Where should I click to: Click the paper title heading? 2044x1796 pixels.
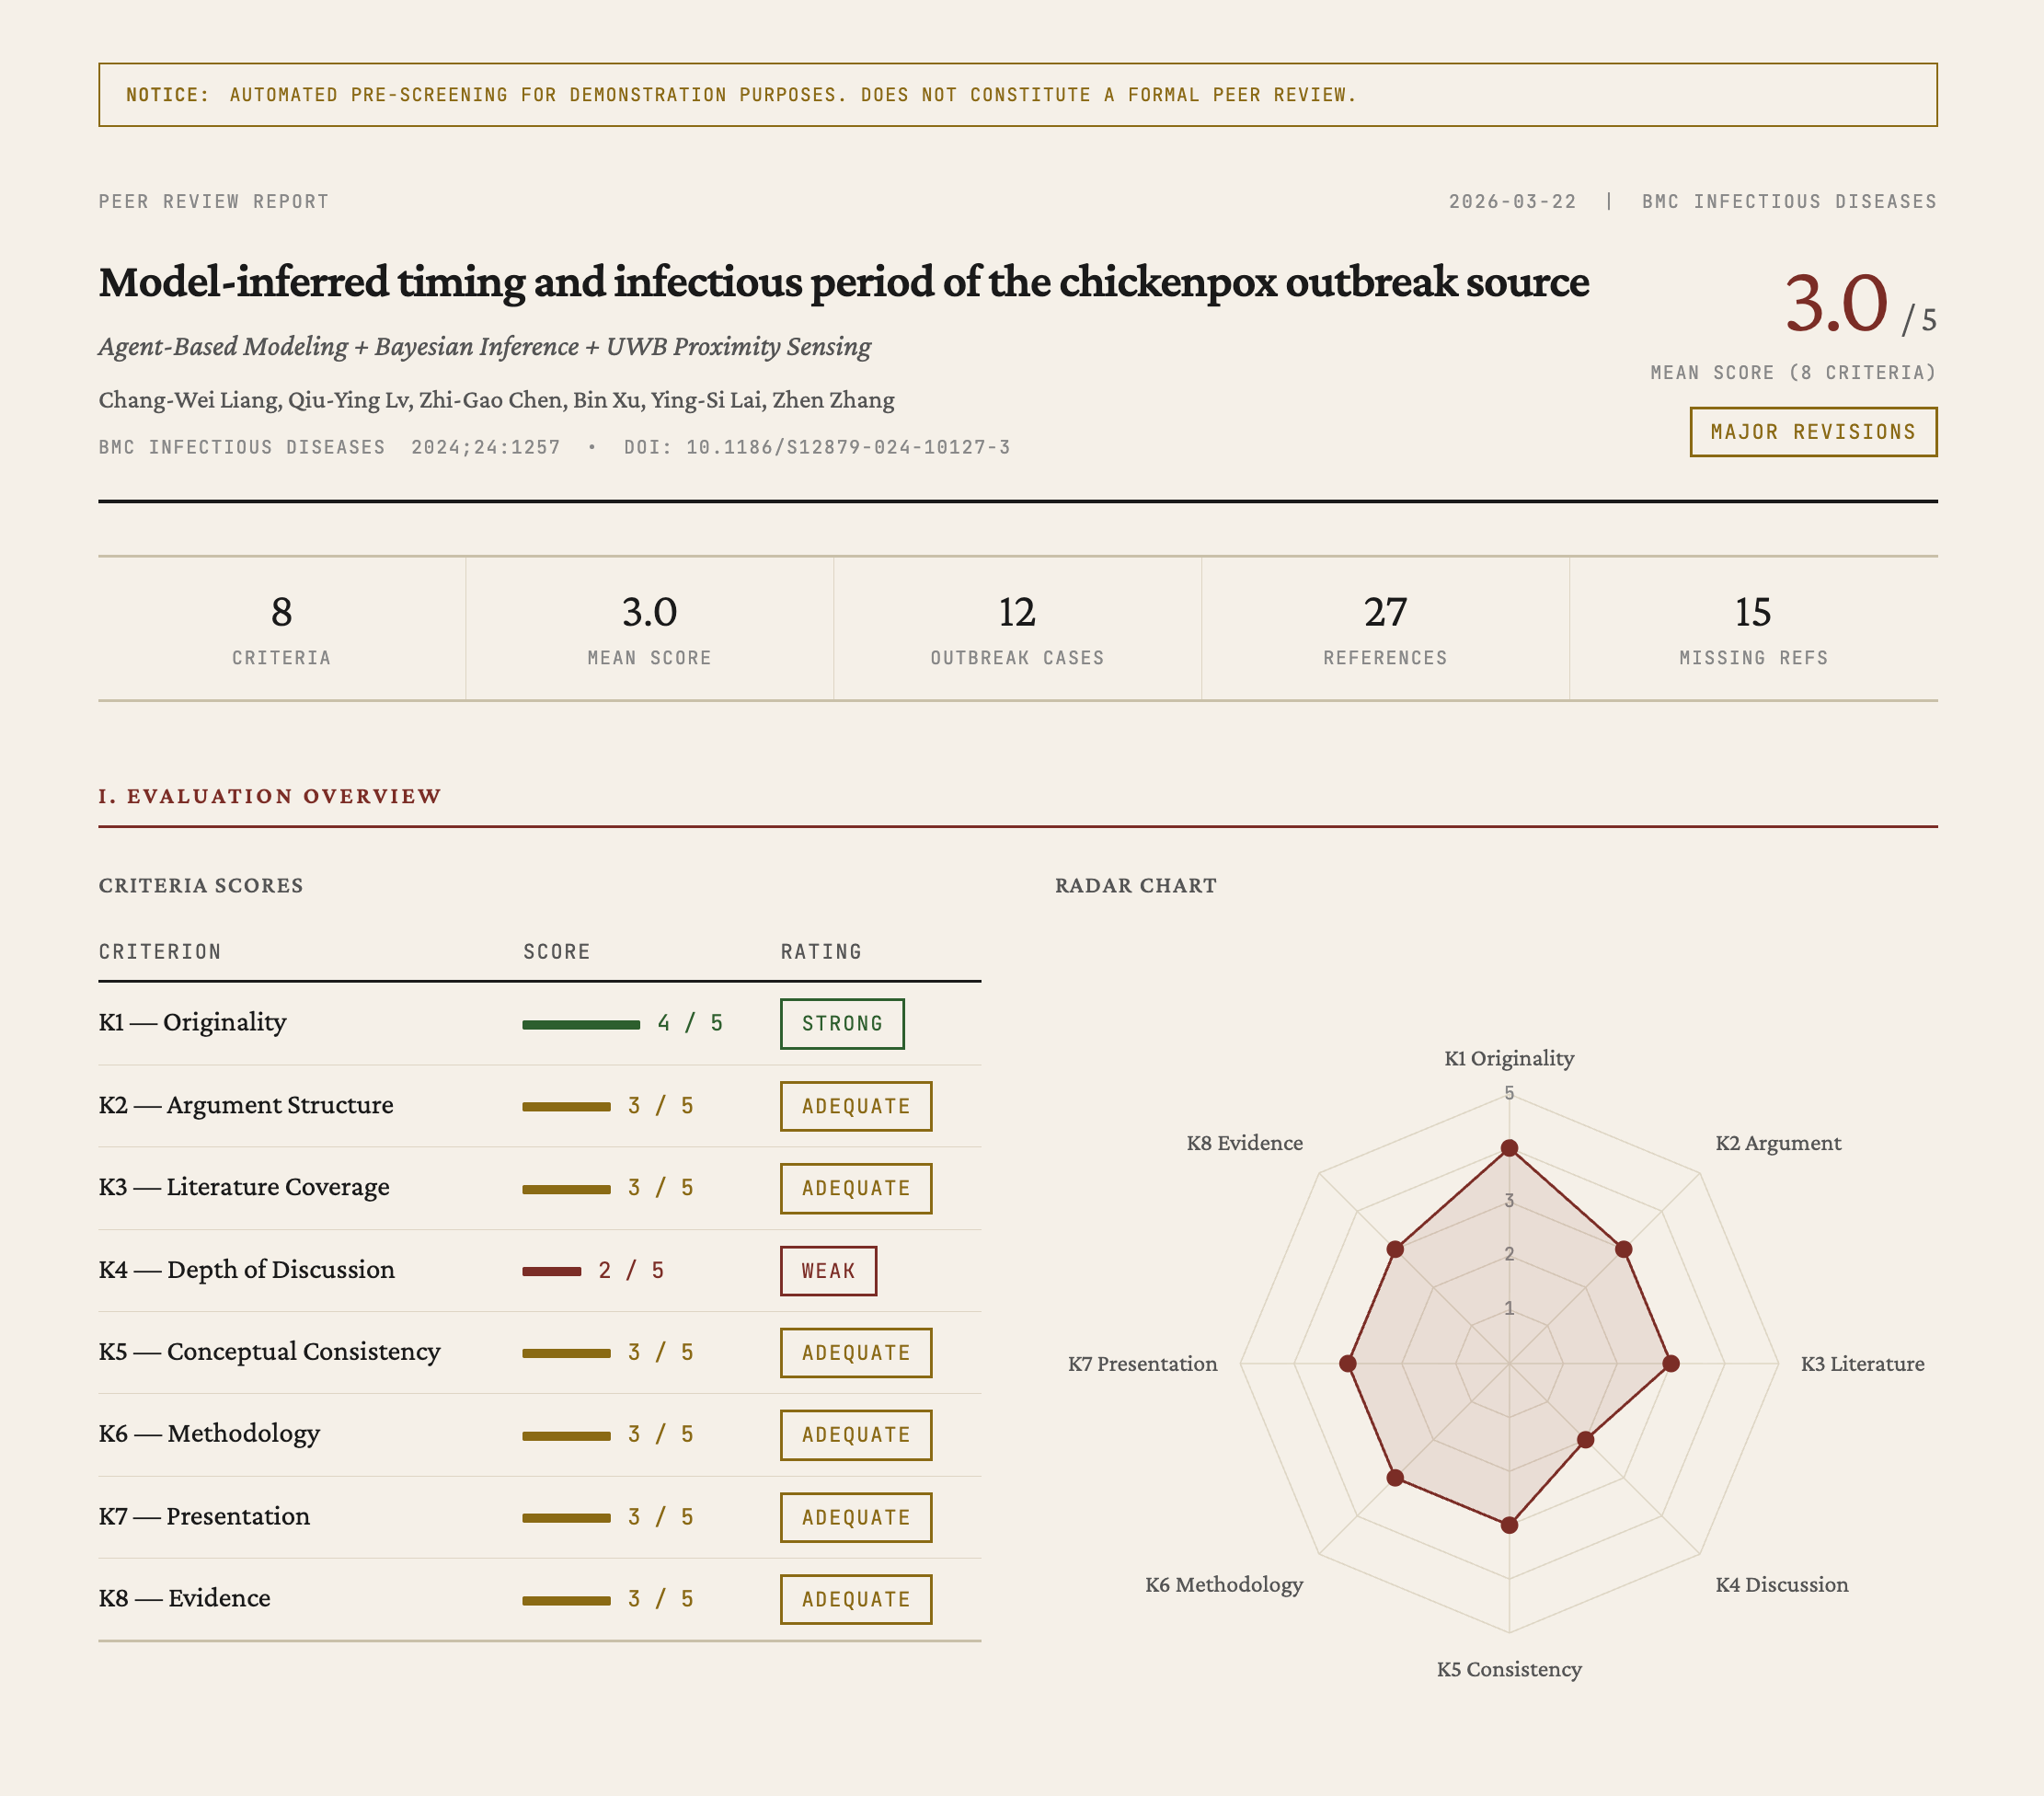click(843, 283)
